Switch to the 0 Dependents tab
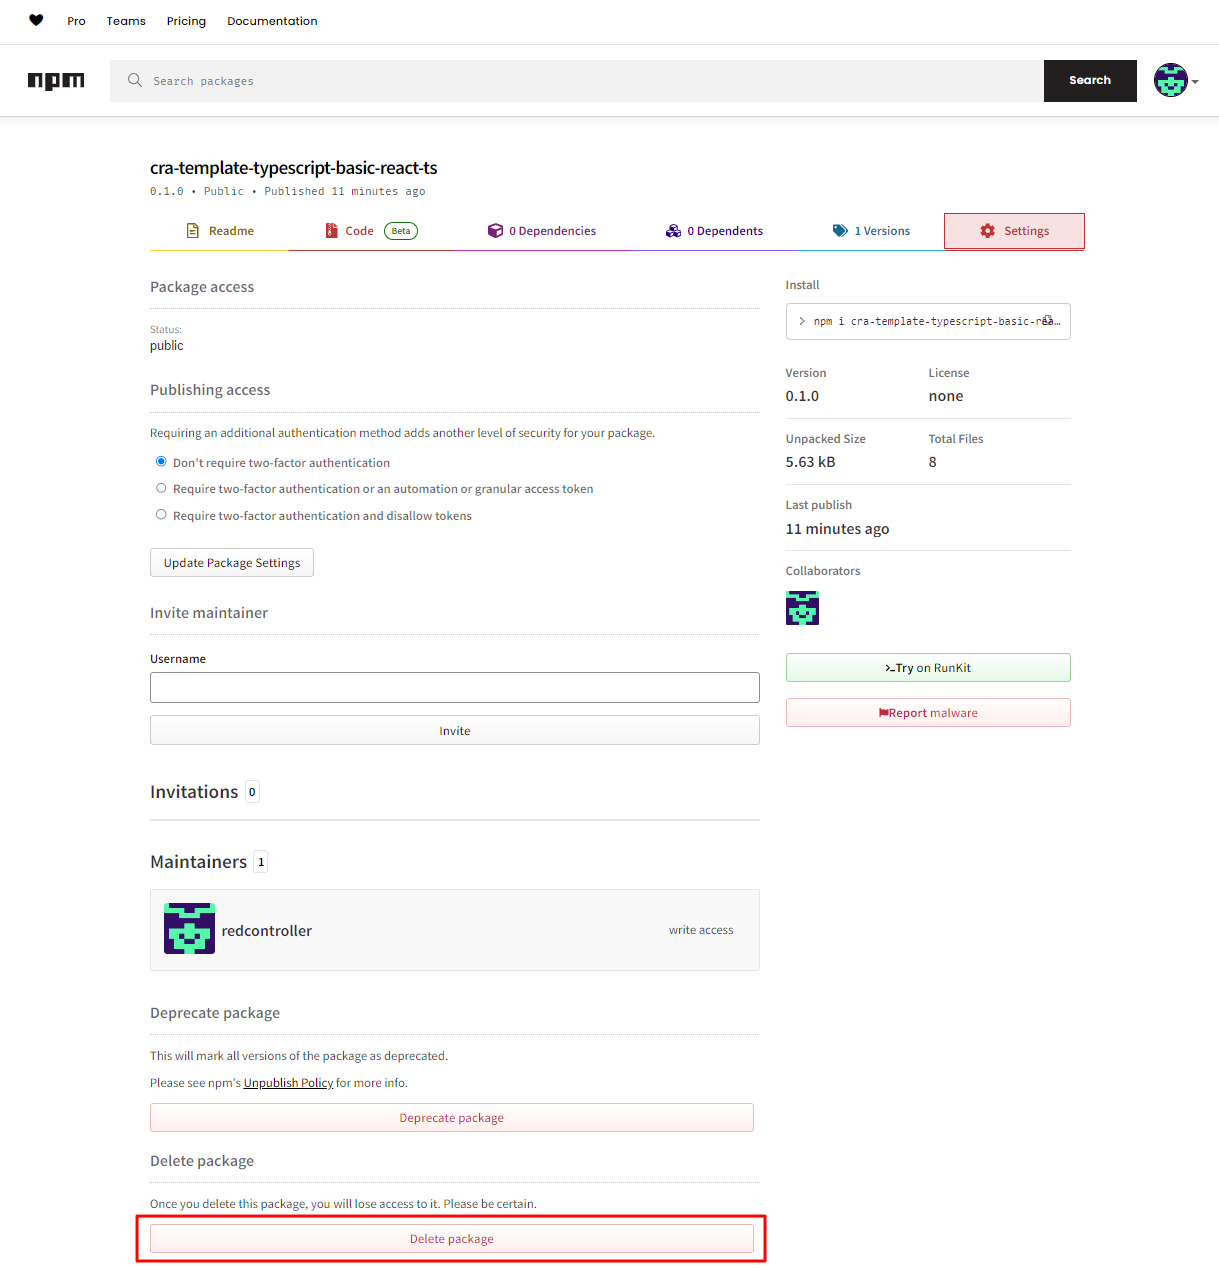Image resolution: width=1219 pixels, height=1268 pixels. [x=714, y=231]
